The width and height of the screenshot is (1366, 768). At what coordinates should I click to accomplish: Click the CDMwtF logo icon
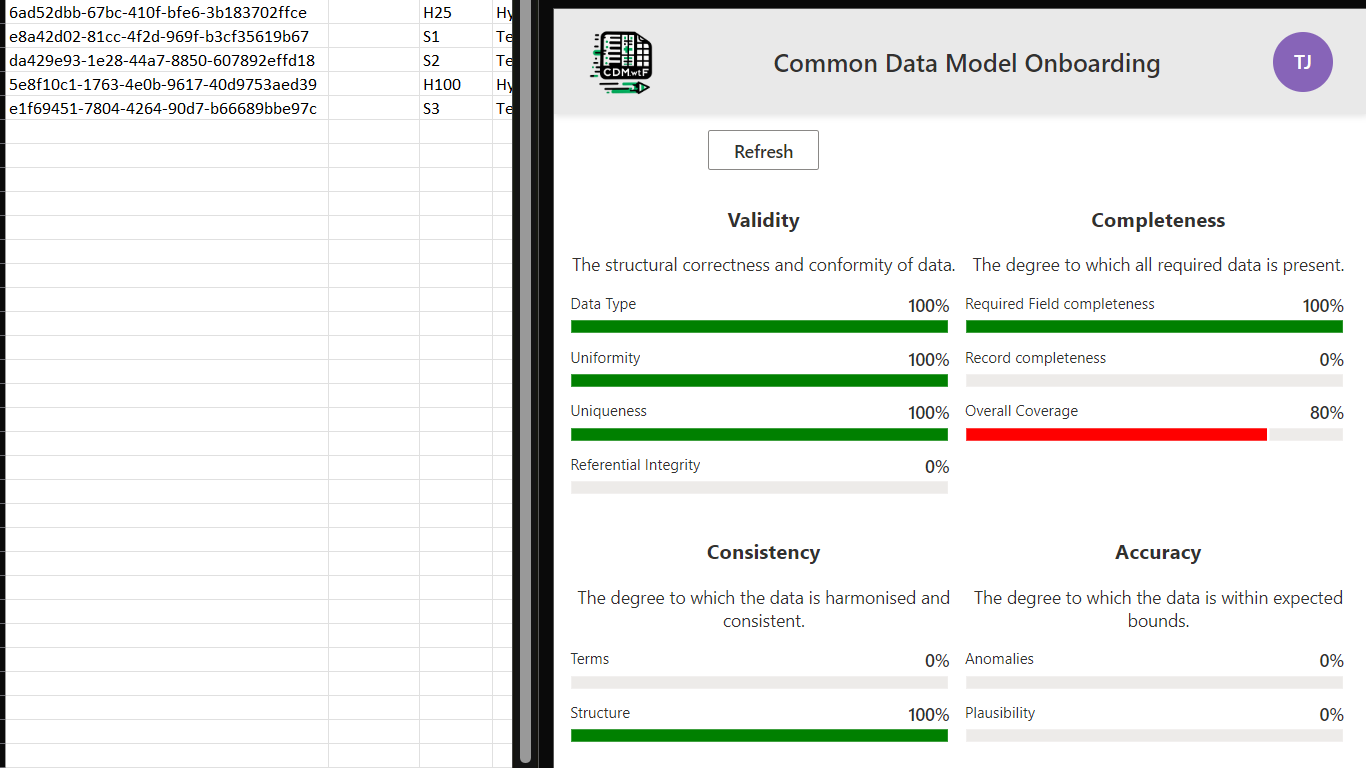click(x=620, y=63)
